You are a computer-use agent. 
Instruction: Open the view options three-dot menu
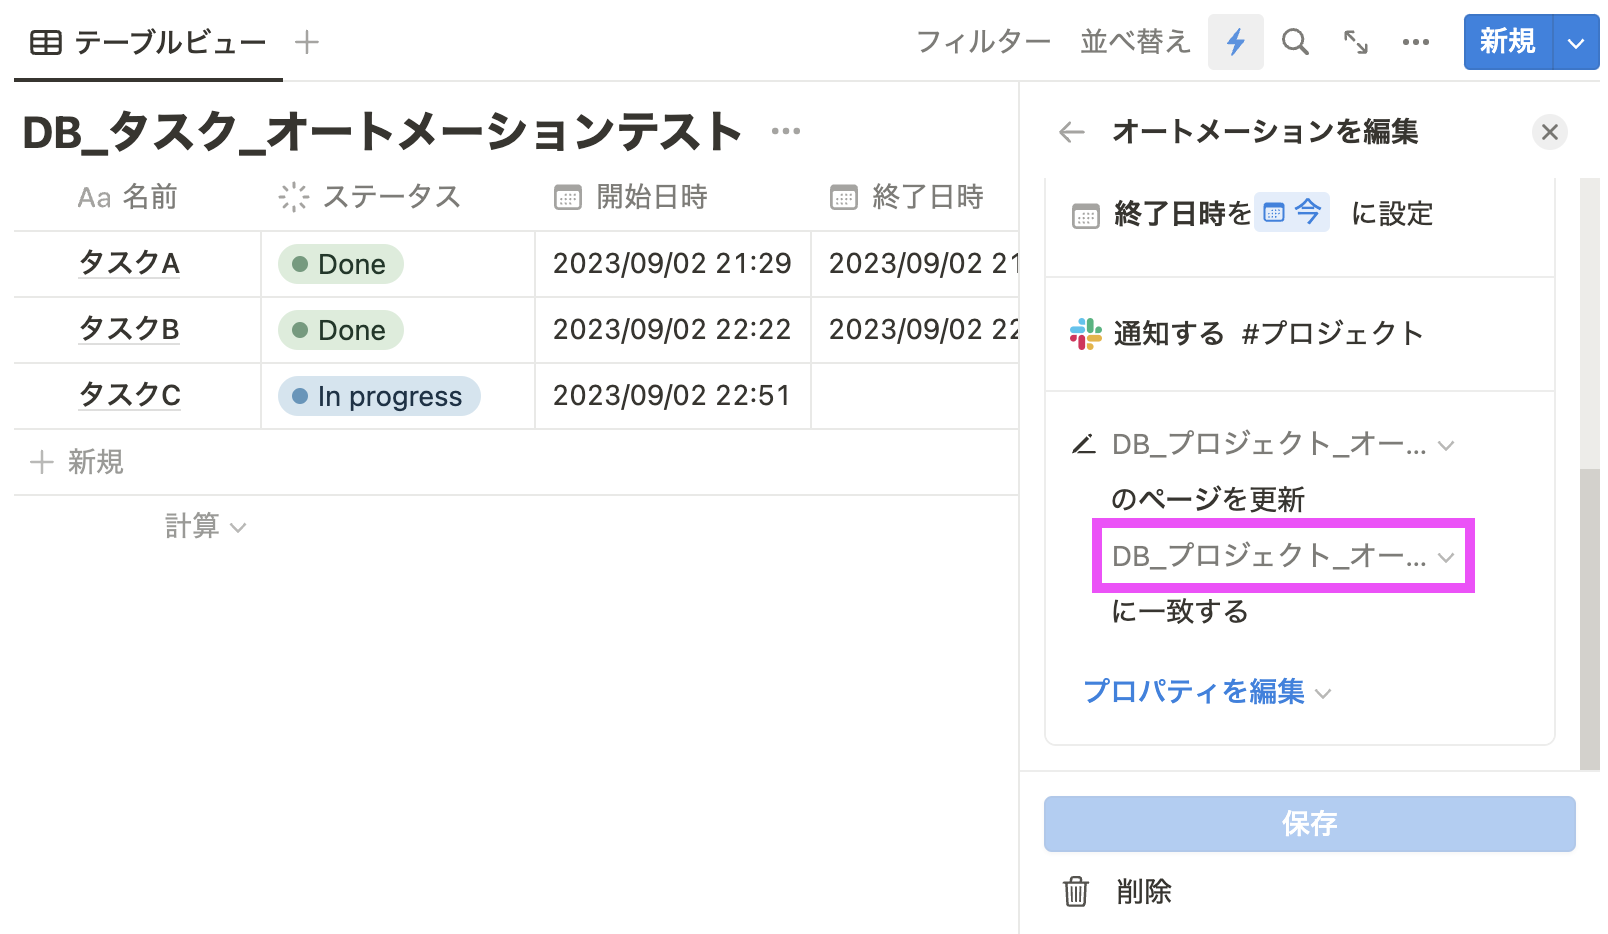(x=1416, y=42)
